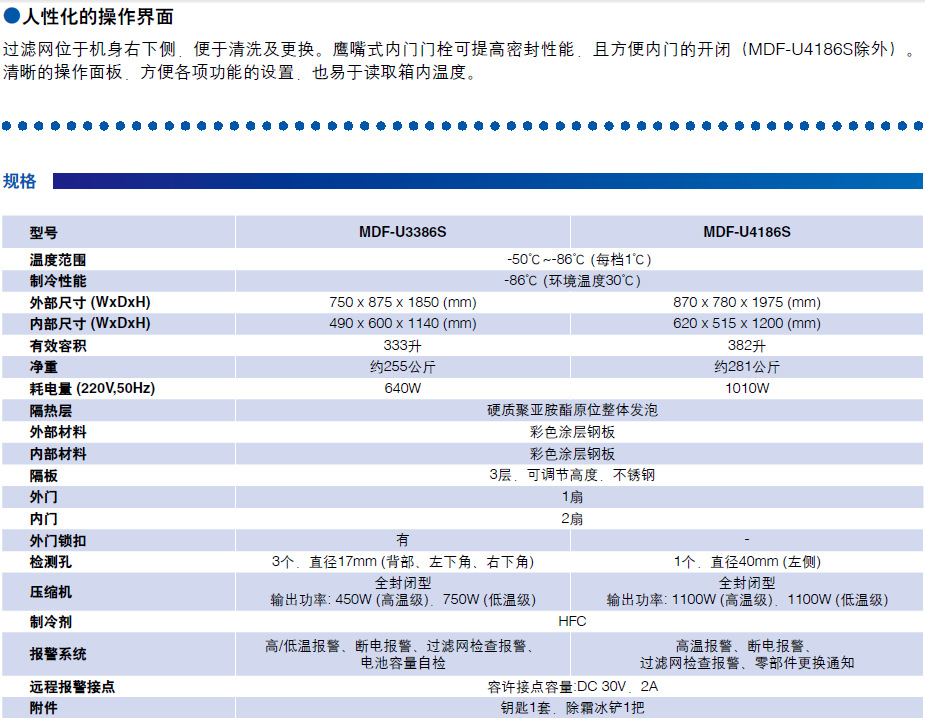The height and width of the screenshot is (718, 925).
Task: Click '输出功率: 450W (高温级), 750W (低温级)'
Action: pos(403,600)
